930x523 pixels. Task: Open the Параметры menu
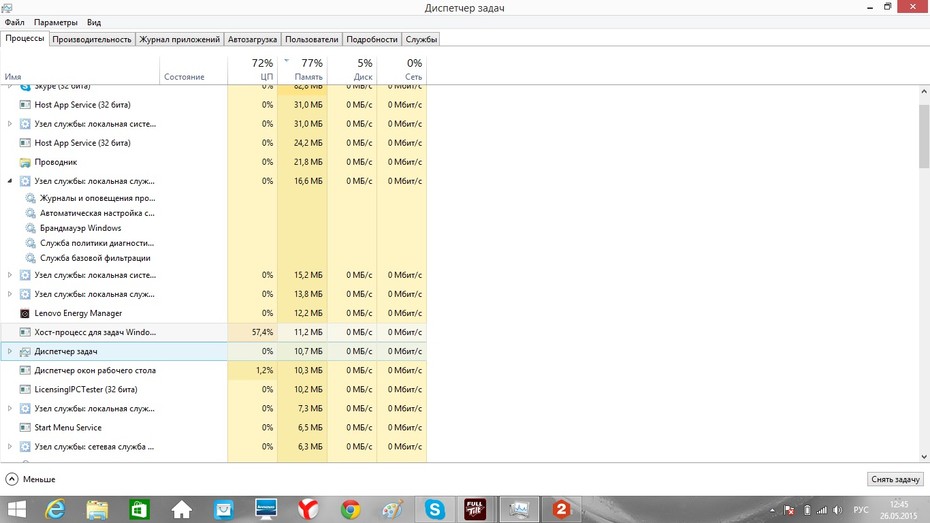pyautogui.click(x=56, y=22)
